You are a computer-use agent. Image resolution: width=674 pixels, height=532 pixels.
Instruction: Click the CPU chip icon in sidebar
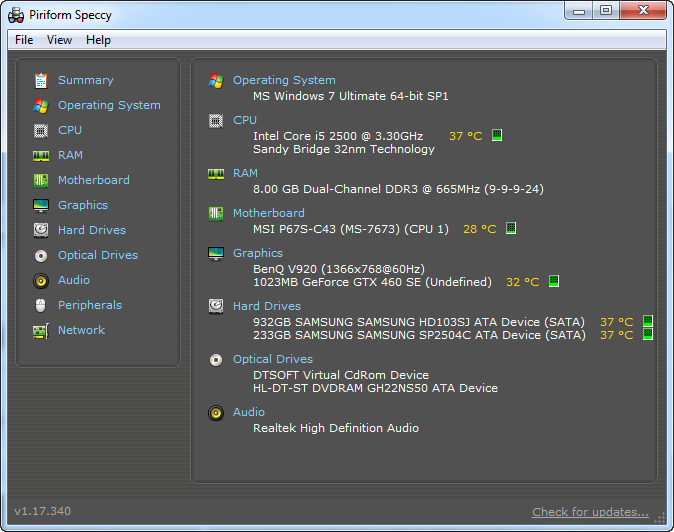41,130
